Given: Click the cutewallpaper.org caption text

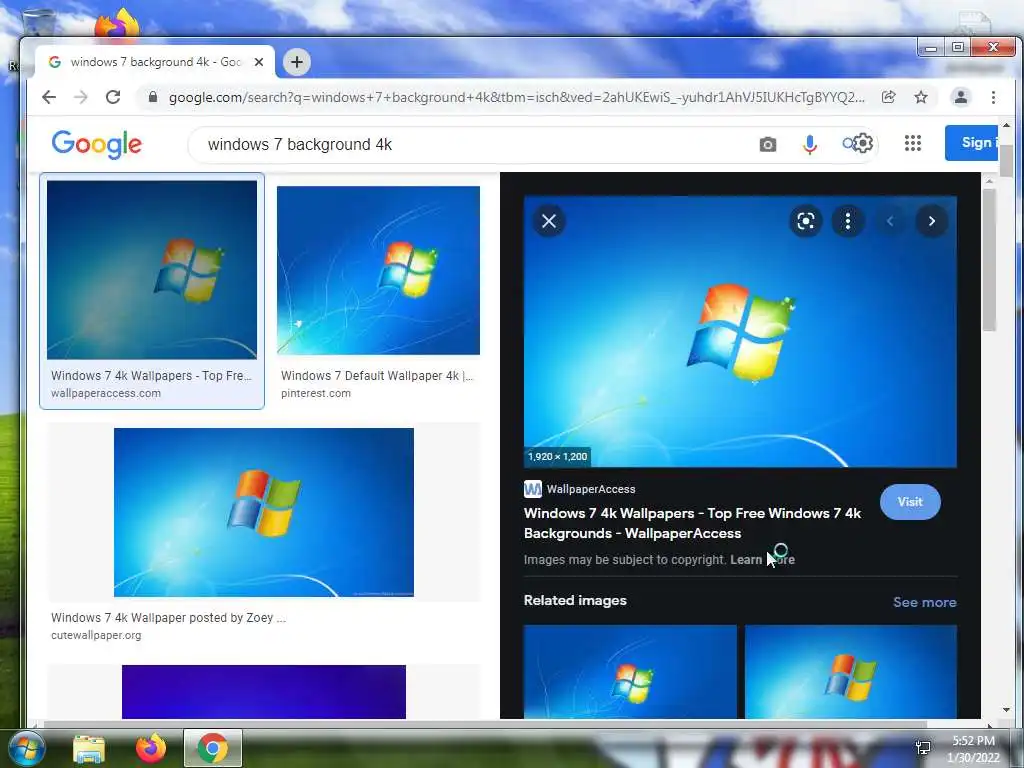Looking at the screenshot, I should pos(96,635).
